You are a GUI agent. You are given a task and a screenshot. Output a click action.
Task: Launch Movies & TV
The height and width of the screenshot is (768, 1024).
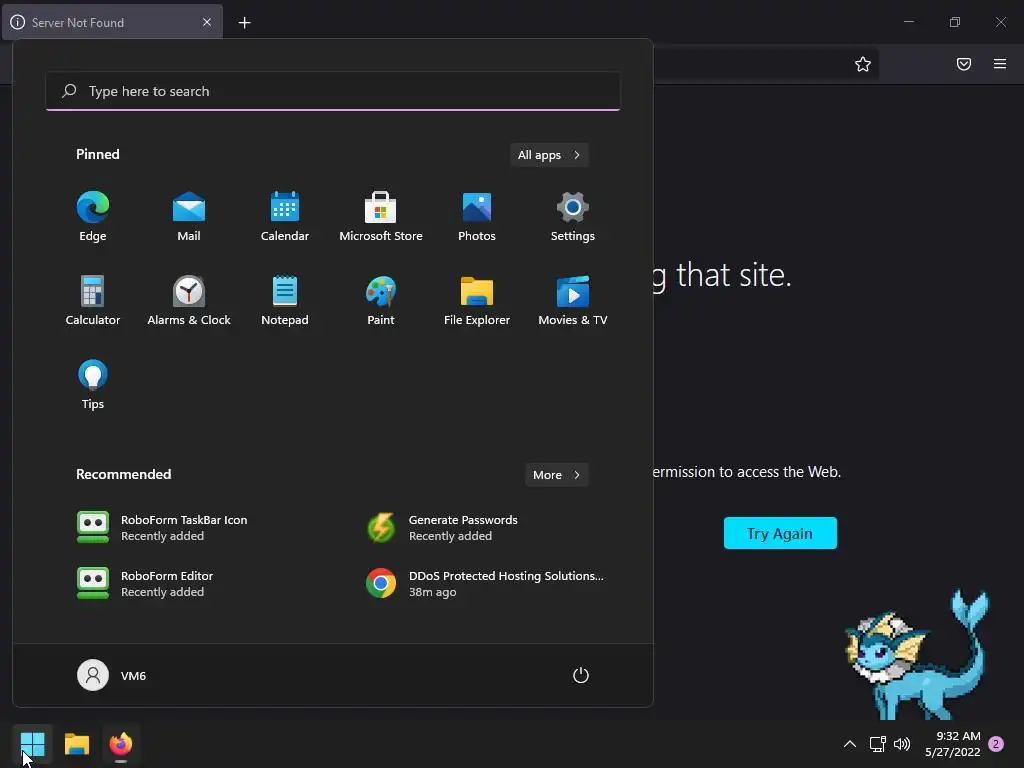coord(573,300)
